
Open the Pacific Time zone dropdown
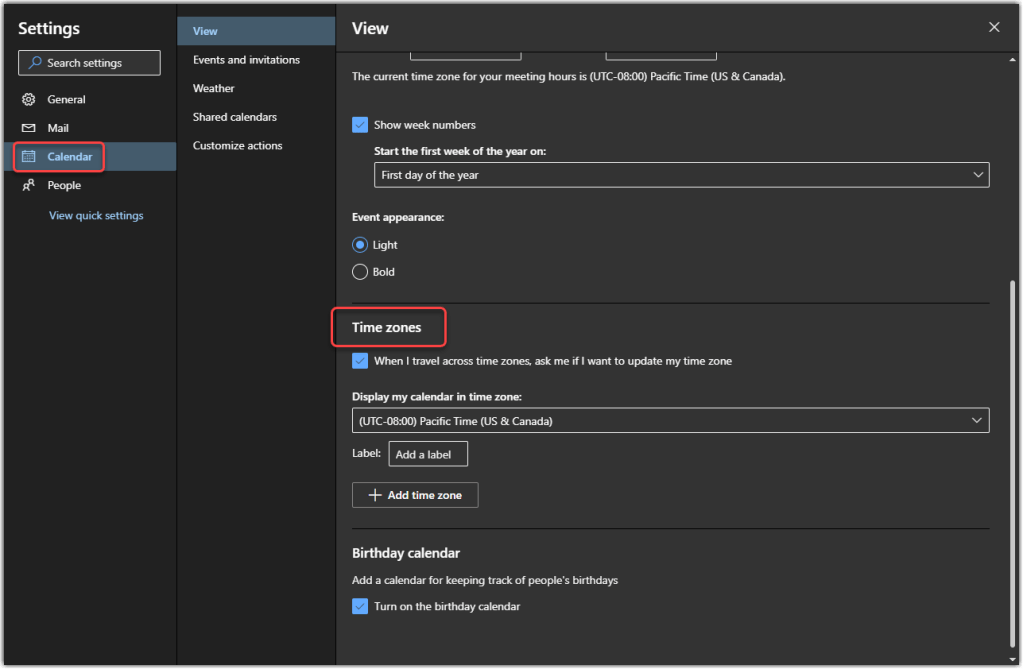point(670,421)
